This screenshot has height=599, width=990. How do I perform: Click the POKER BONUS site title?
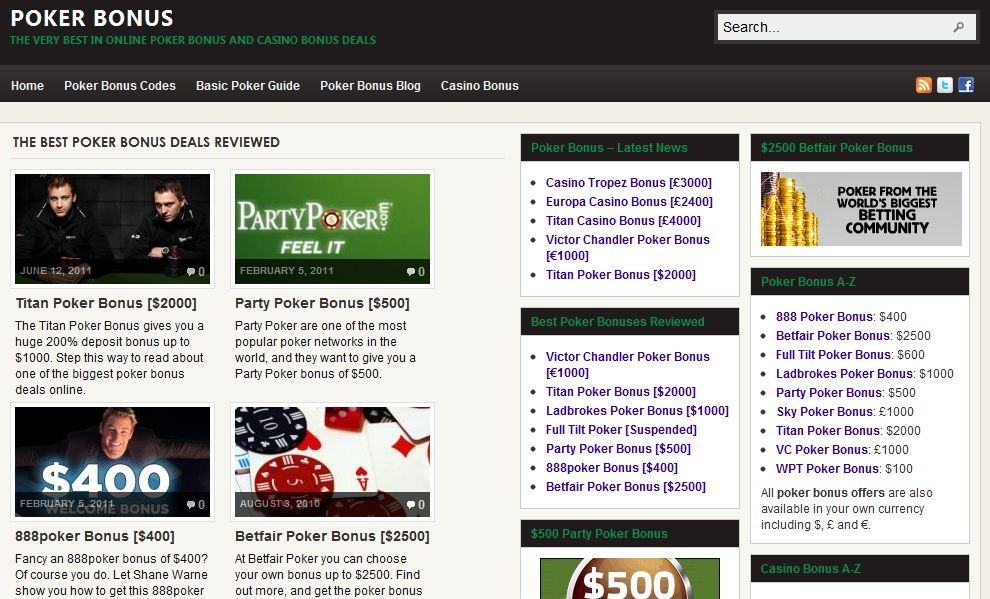pyautogui.click(x=92, y=18)
